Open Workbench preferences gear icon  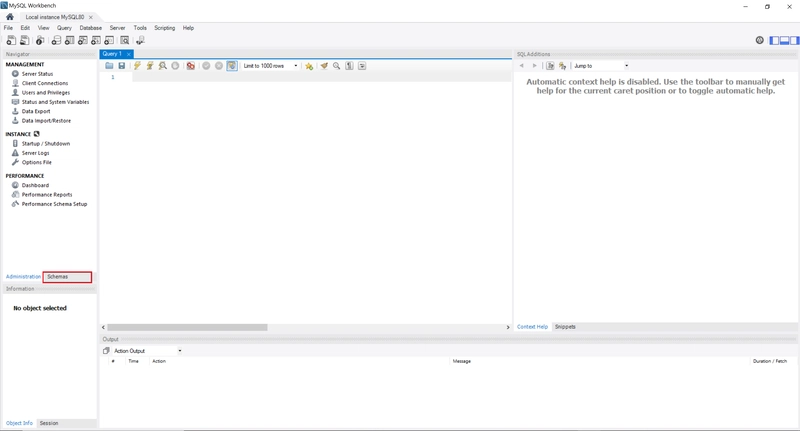(760, 40)
